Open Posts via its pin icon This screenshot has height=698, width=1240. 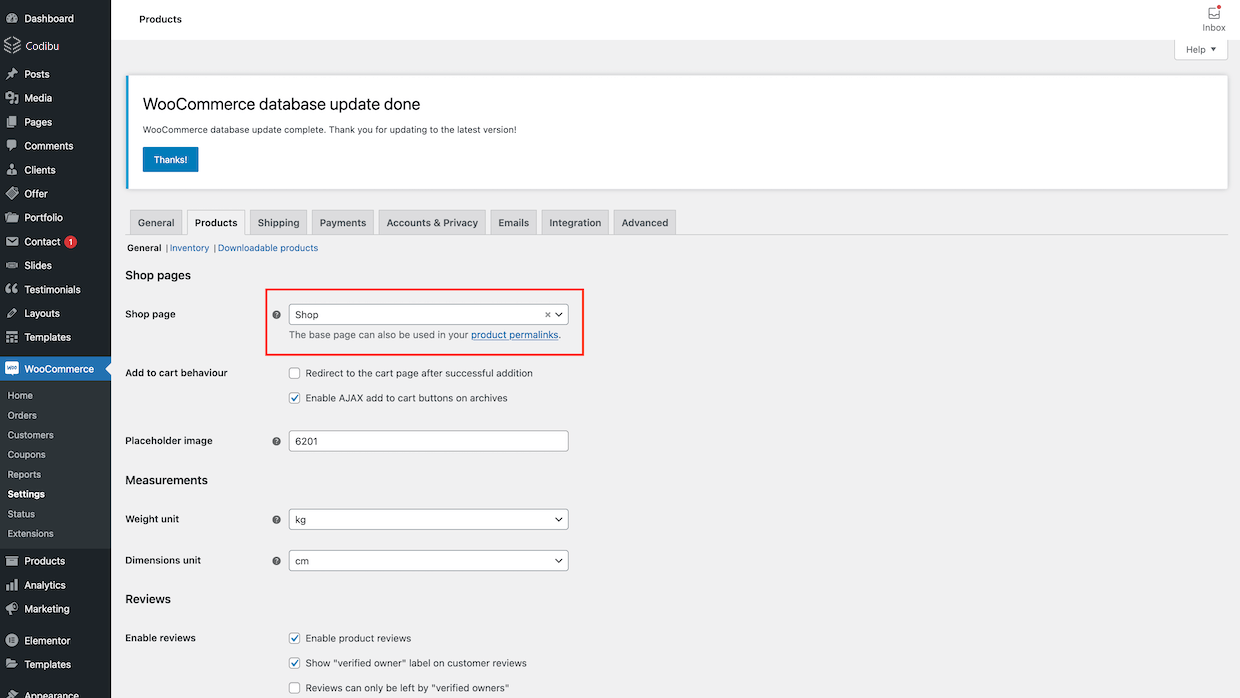click(x=12, y=74)
